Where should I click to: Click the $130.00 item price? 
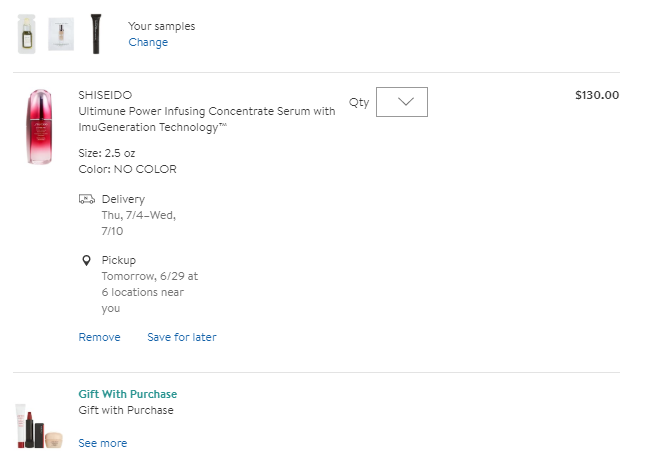597,95
